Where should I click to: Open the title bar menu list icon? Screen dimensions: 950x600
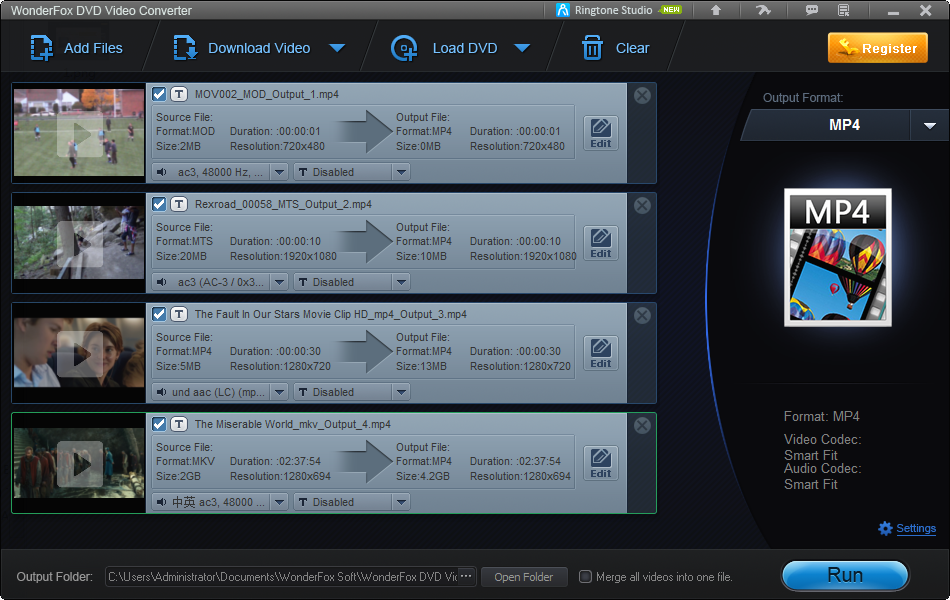pos(843,10)
